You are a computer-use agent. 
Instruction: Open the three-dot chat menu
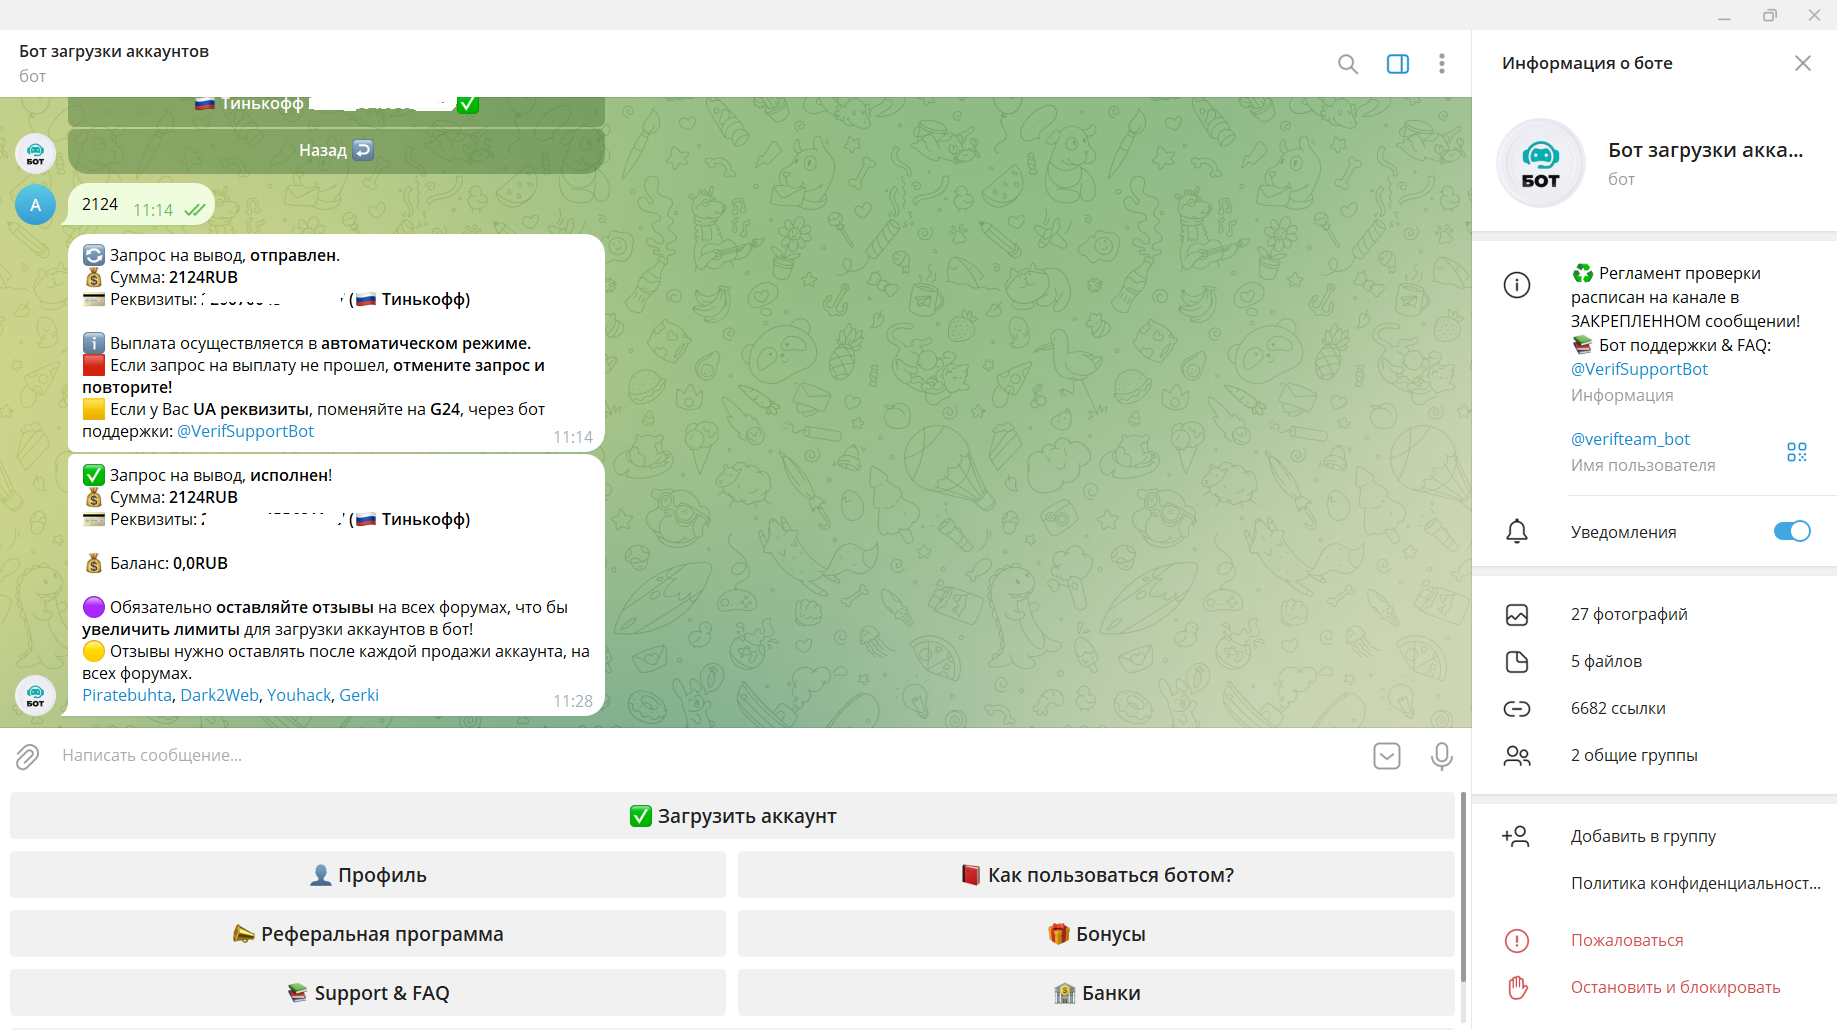1441,64
